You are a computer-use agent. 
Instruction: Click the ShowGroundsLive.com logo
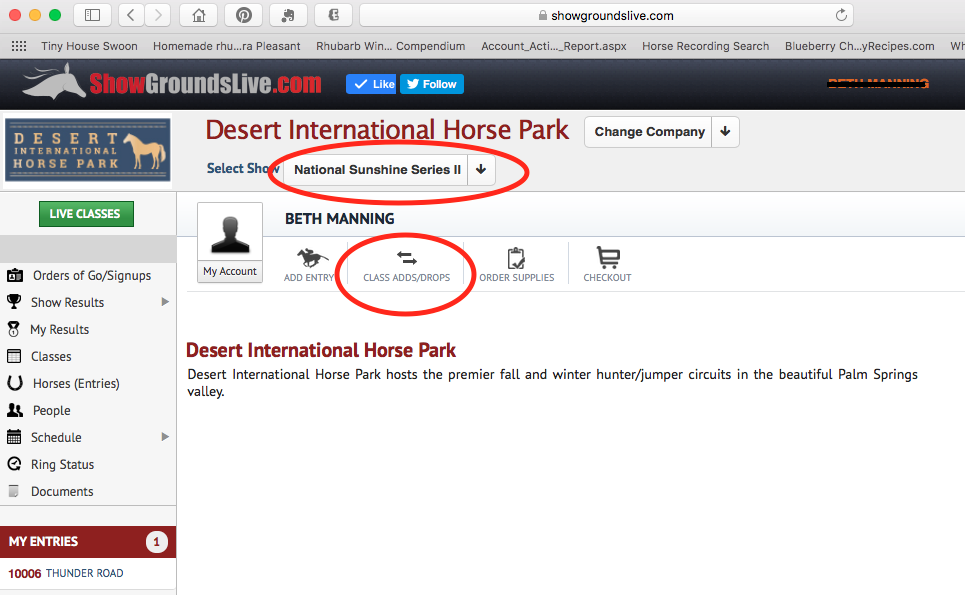tap(172, 83)
